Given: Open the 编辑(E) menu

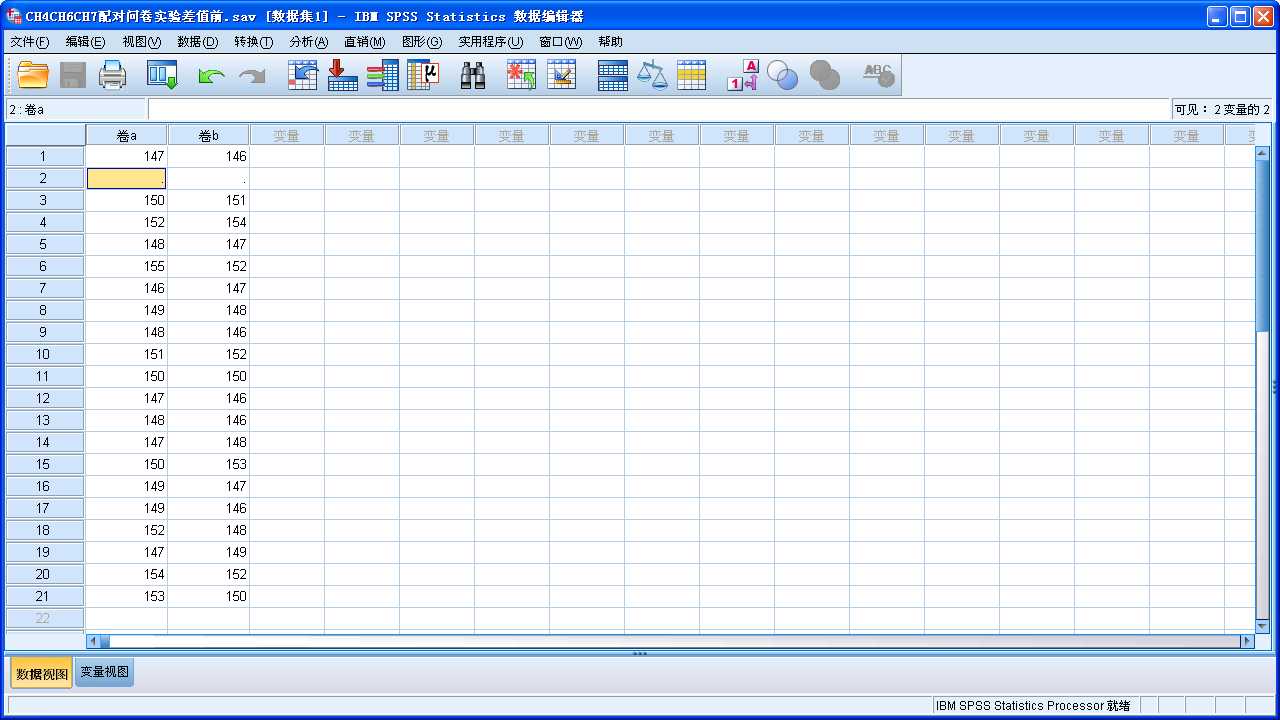Looking at the screenshot, I should 85,42.
